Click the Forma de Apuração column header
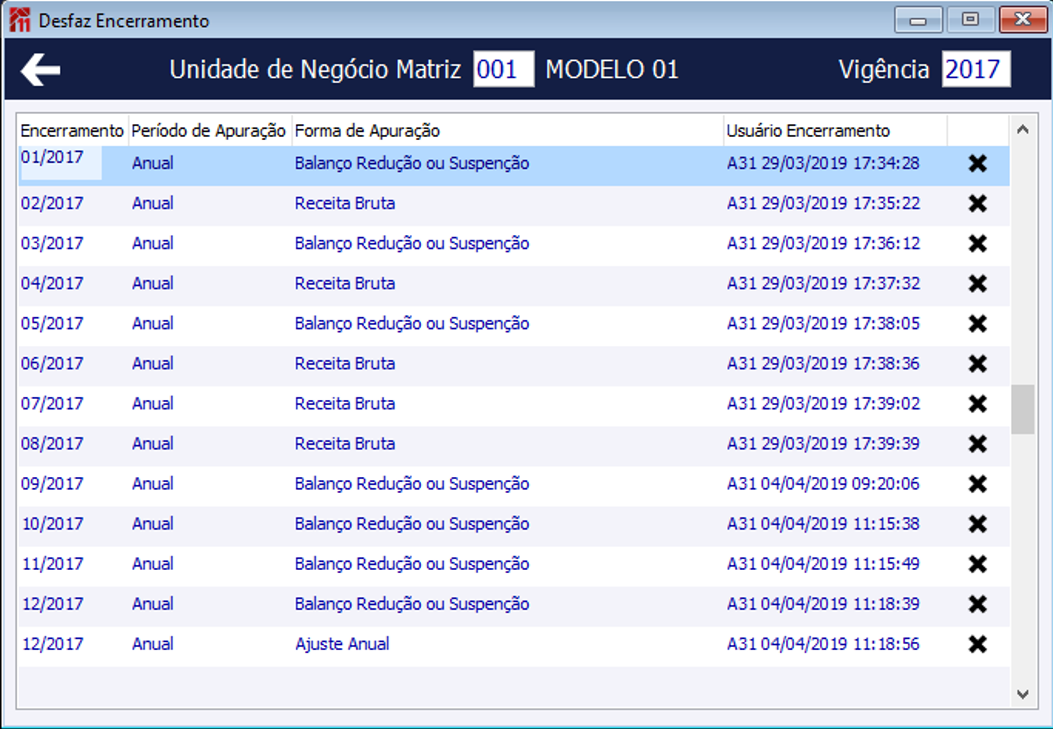The image size is (1053, 729). point(508,131)
